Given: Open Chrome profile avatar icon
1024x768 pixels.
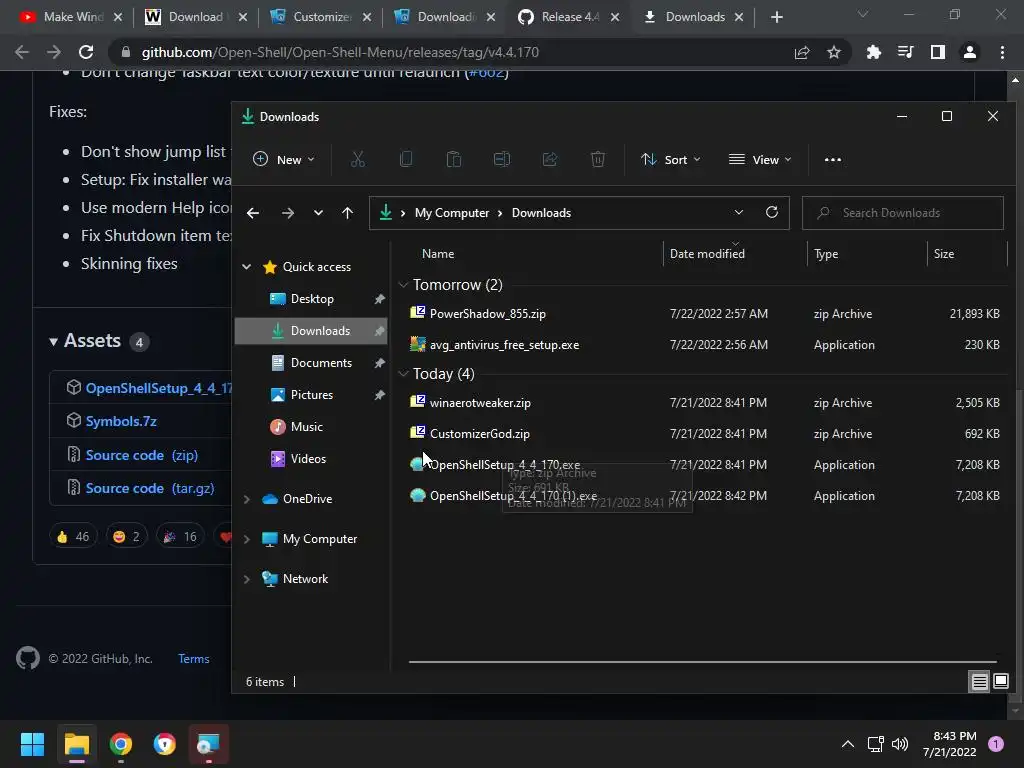Looking at the screenshot, I should click(970, 52).
